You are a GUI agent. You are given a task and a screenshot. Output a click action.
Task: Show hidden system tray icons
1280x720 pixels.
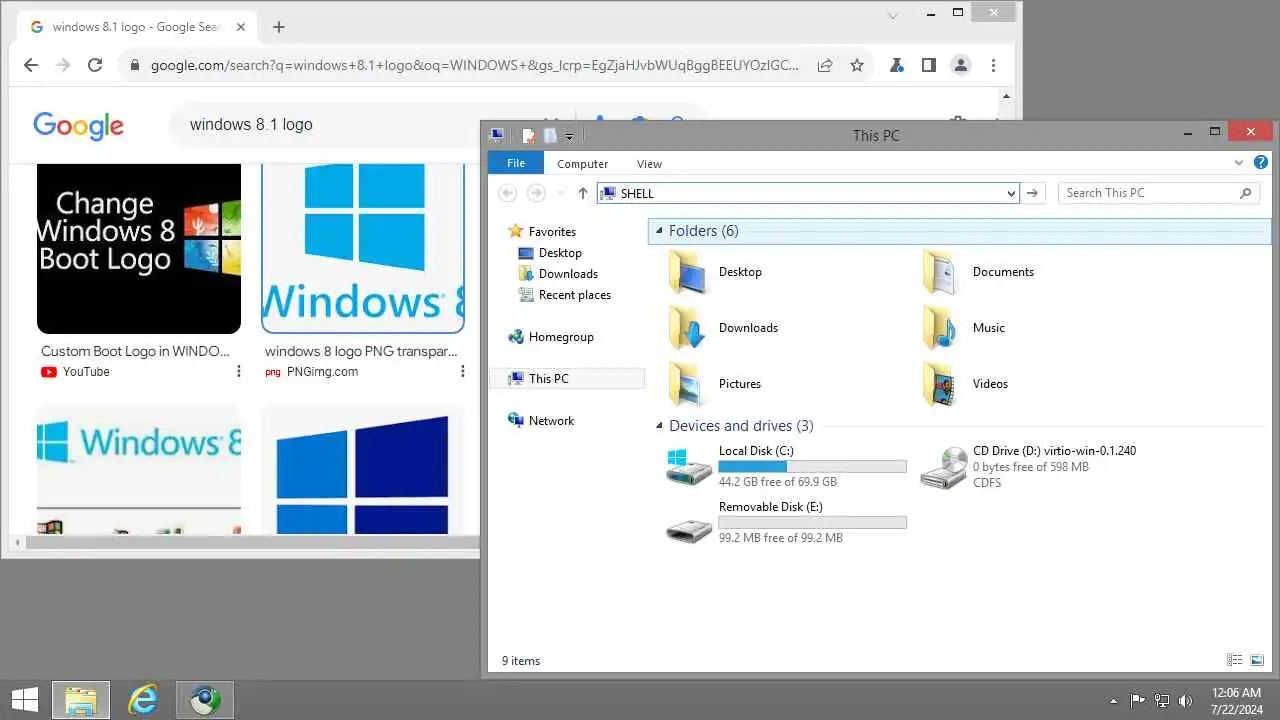click(x=1114, y=700)
